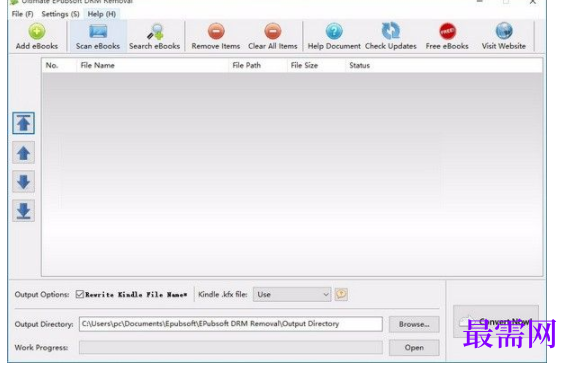
Task: Toggle the Rewrite Kindle File Names checkbox
Action: [80, 294]
